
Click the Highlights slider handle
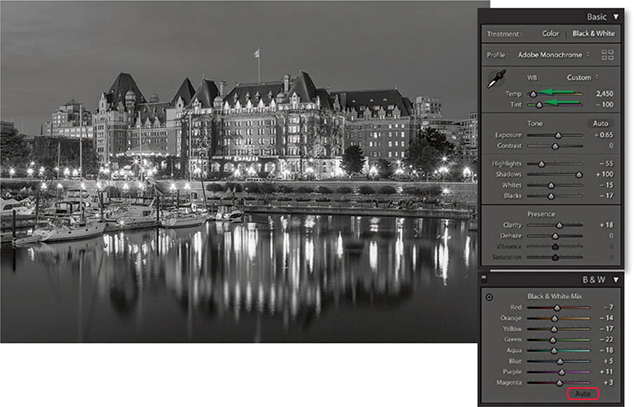(x=541, y=164)
